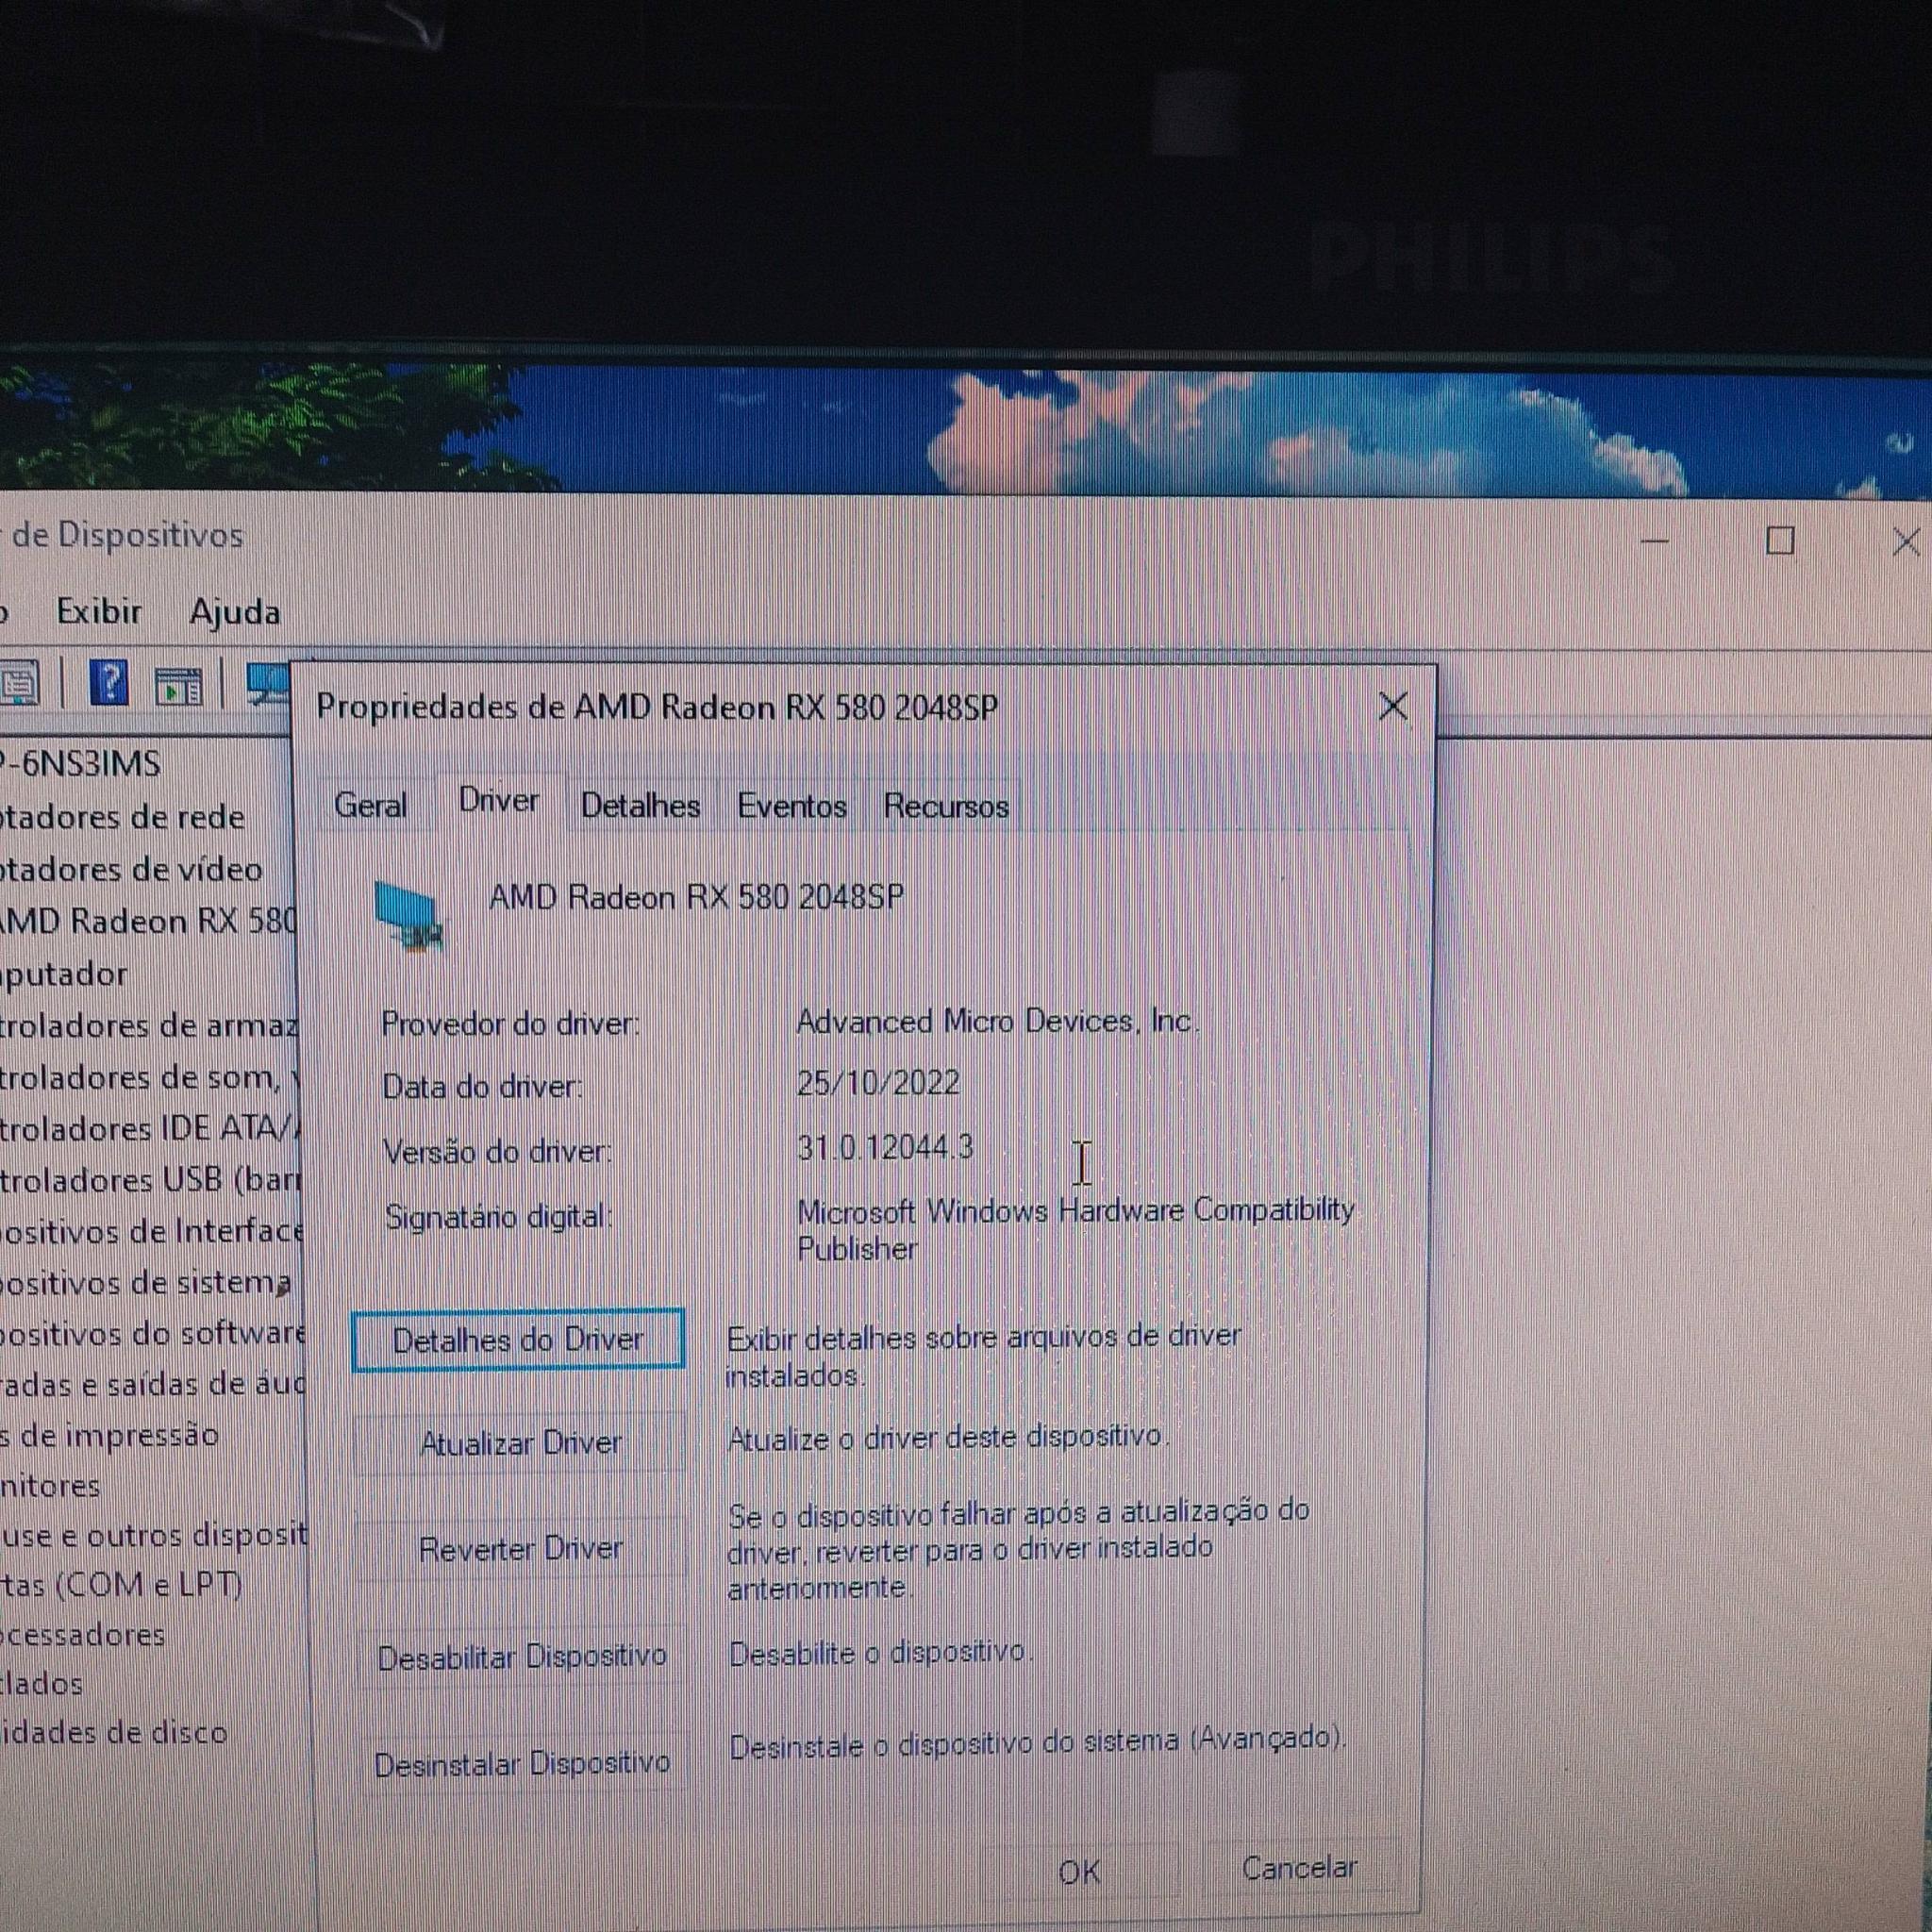Switch to the Detalhes tab
The height and width of the screenshot is (1932, 1932).
[640, 806]
